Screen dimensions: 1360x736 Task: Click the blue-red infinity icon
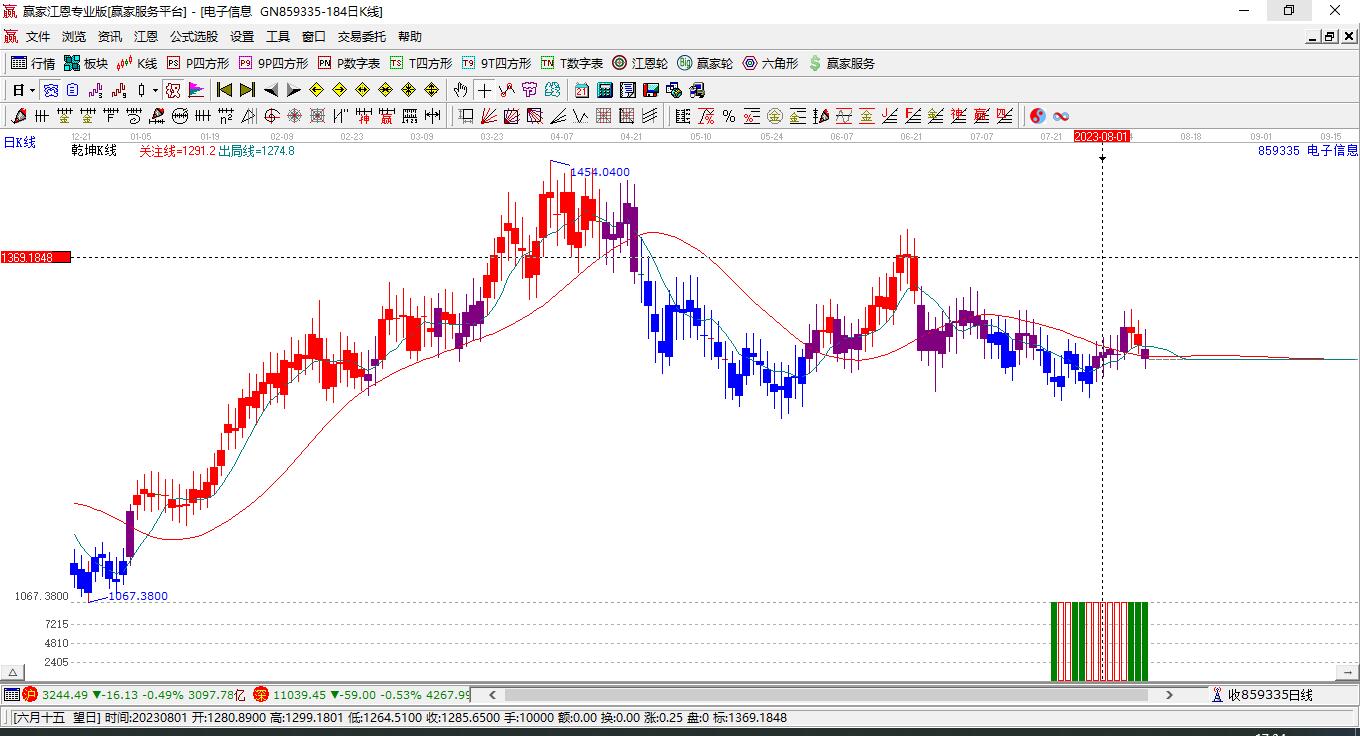[1061, 115]
